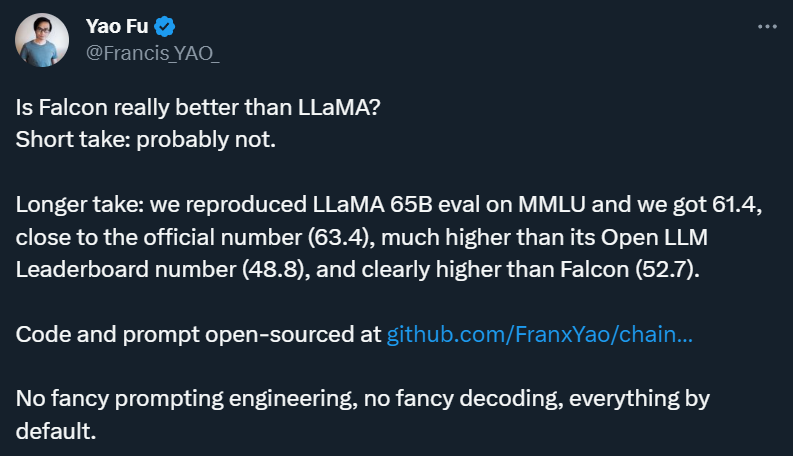Follow the github.com/FranxYao/chain link
793x456 pixels.
click(x=540, y=334)
